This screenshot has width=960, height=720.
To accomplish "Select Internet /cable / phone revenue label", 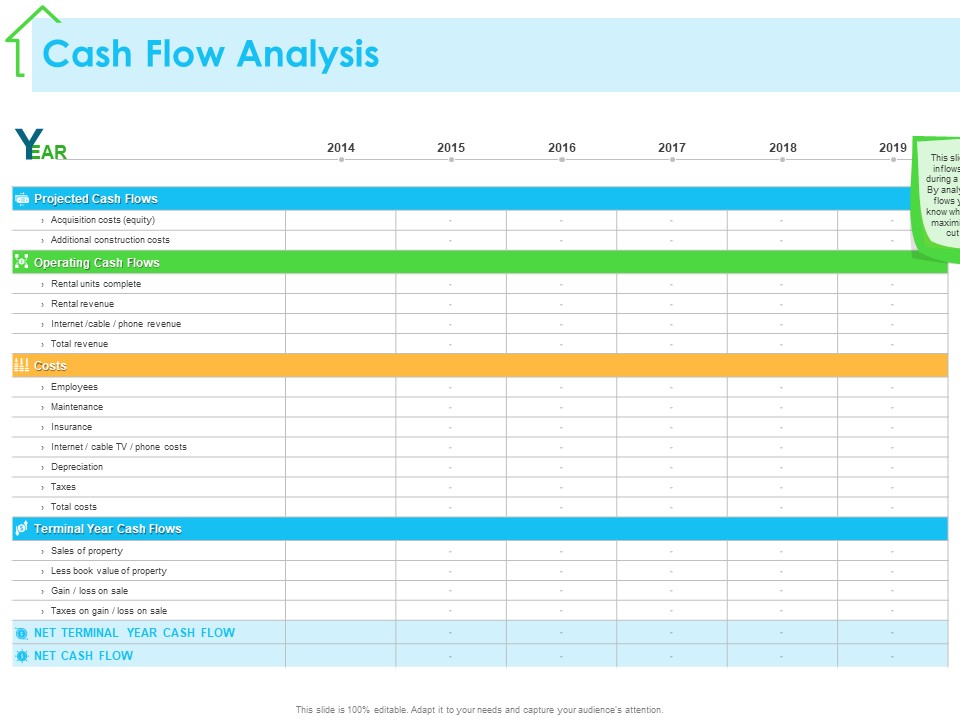I will pos(116,324).
